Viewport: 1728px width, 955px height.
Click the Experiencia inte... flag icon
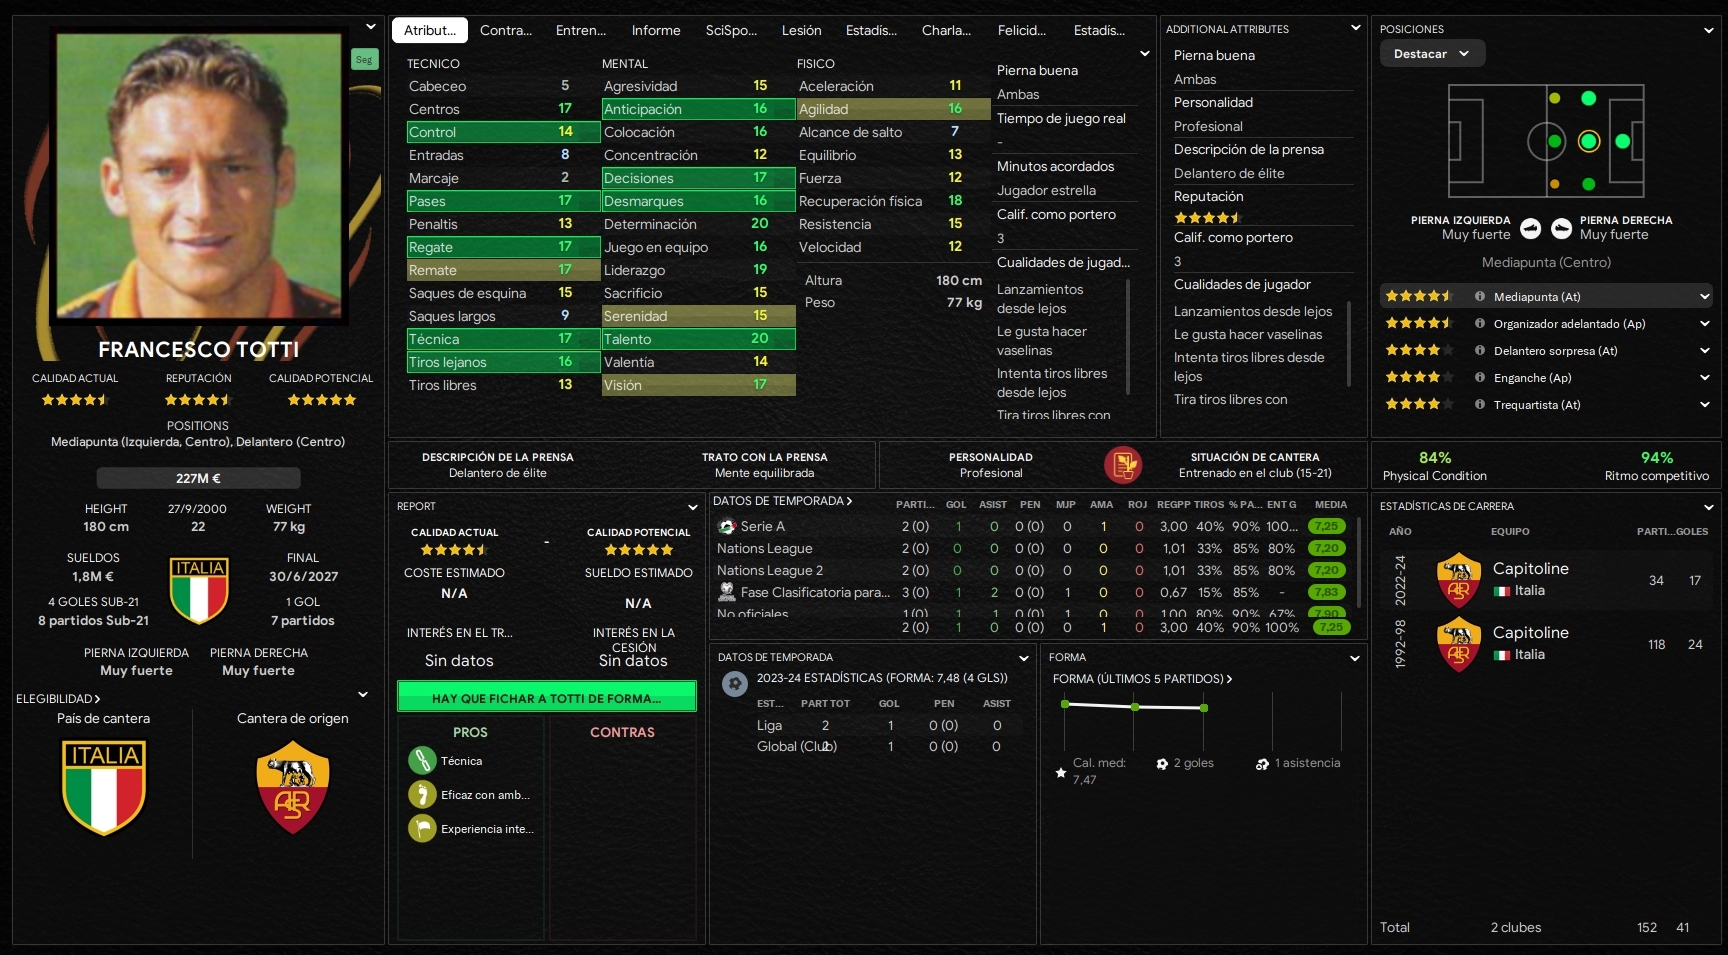(422, 829)
